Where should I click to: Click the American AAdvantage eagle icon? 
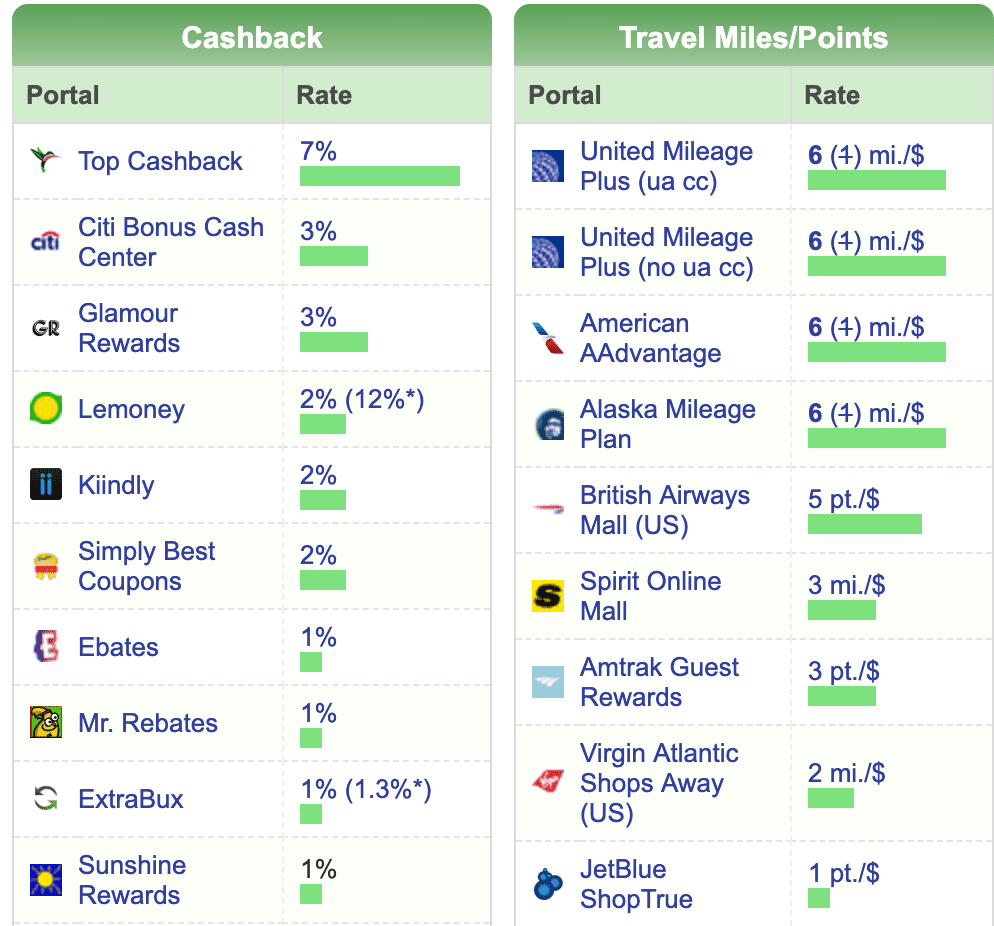(548, 338)
